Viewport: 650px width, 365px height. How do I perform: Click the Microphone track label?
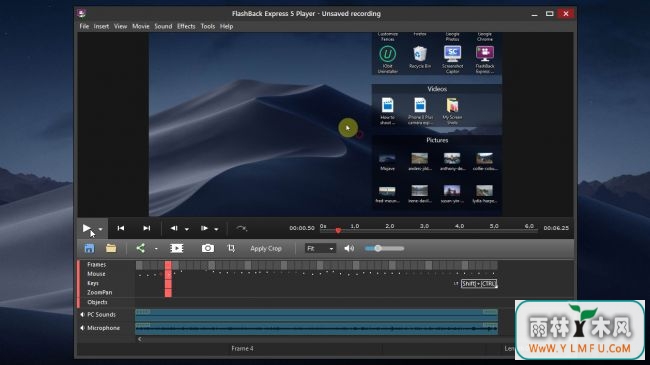[104, 328]
